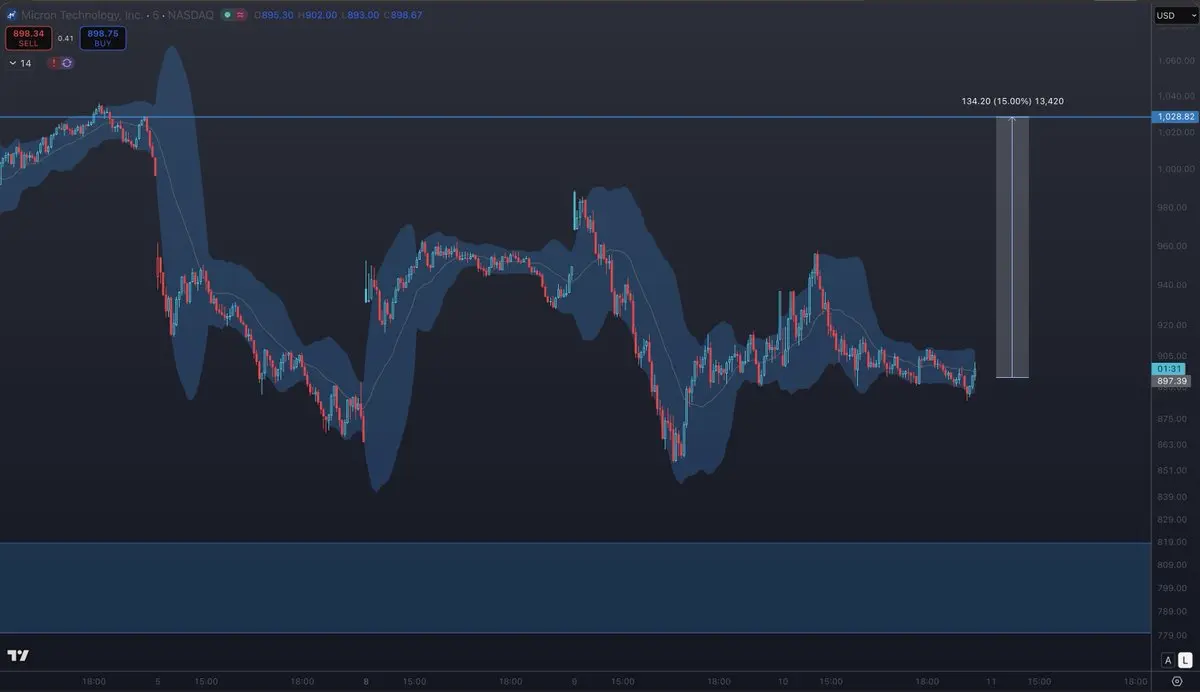Click the 1,060.00 price axis label

tap(1176, 59)
